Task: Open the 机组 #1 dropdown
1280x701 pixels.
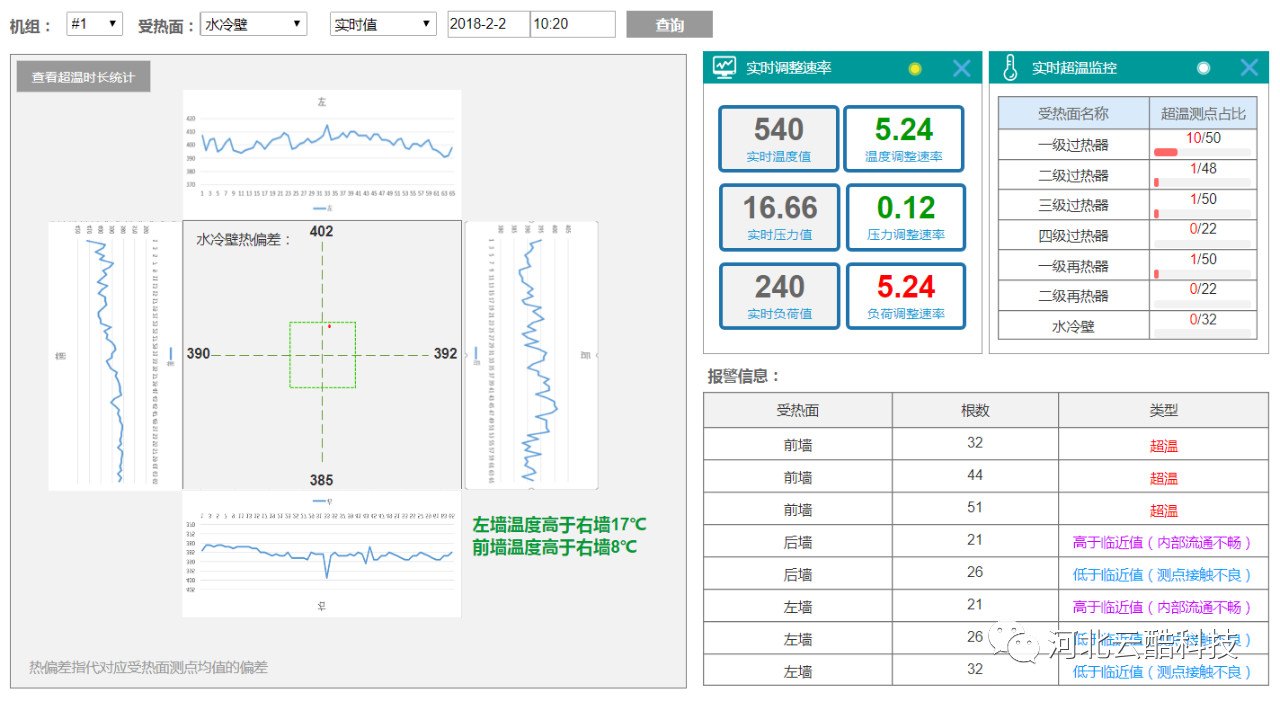Action: point(94,24)
